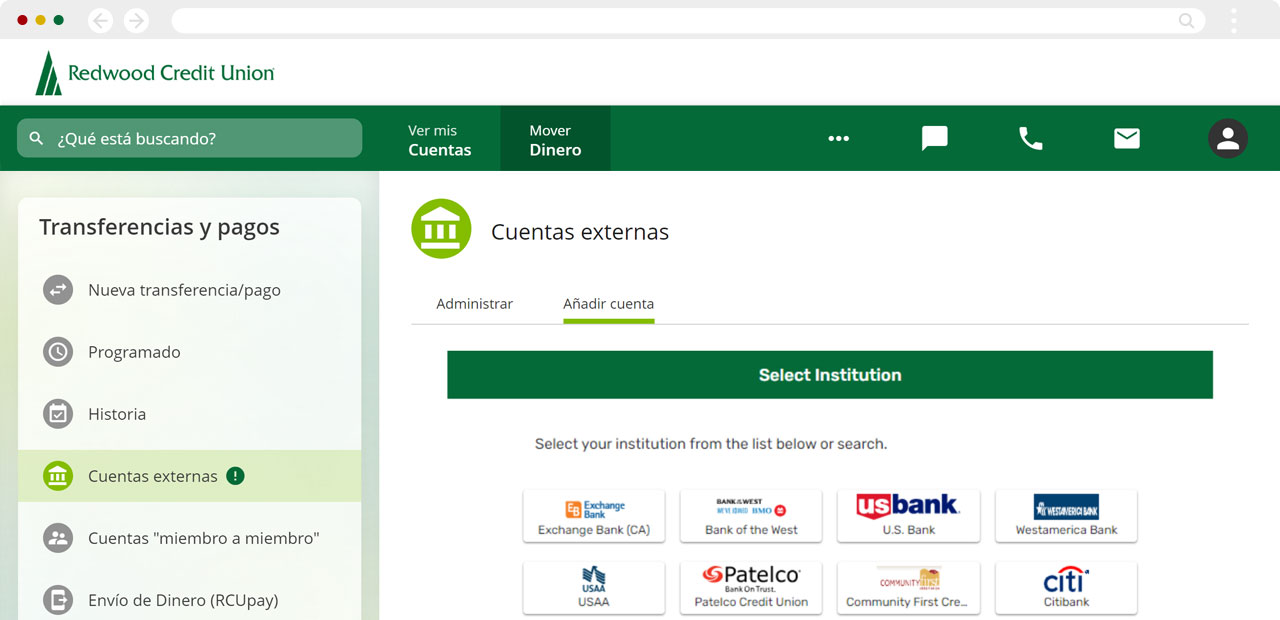Click the browser forward arrow
Image resolution: width=1280 pixels, height=620 pixels.
coord(136,20)
